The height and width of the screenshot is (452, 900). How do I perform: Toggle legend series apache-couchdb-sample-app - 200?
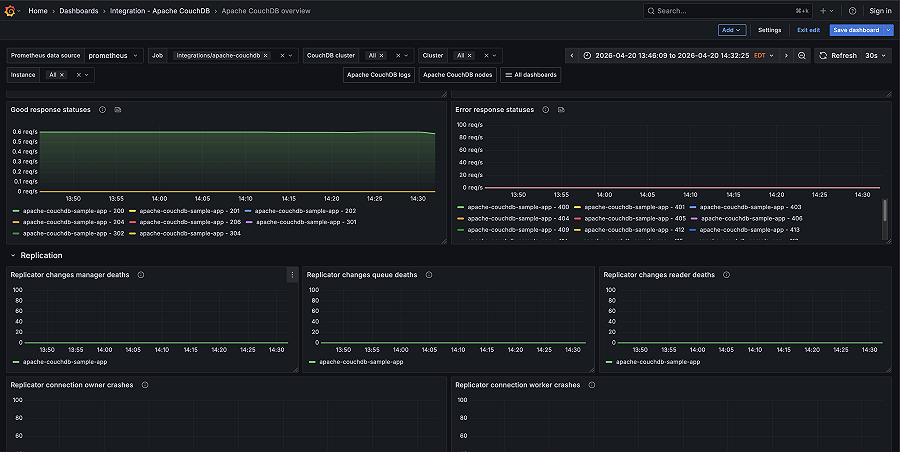73,211
